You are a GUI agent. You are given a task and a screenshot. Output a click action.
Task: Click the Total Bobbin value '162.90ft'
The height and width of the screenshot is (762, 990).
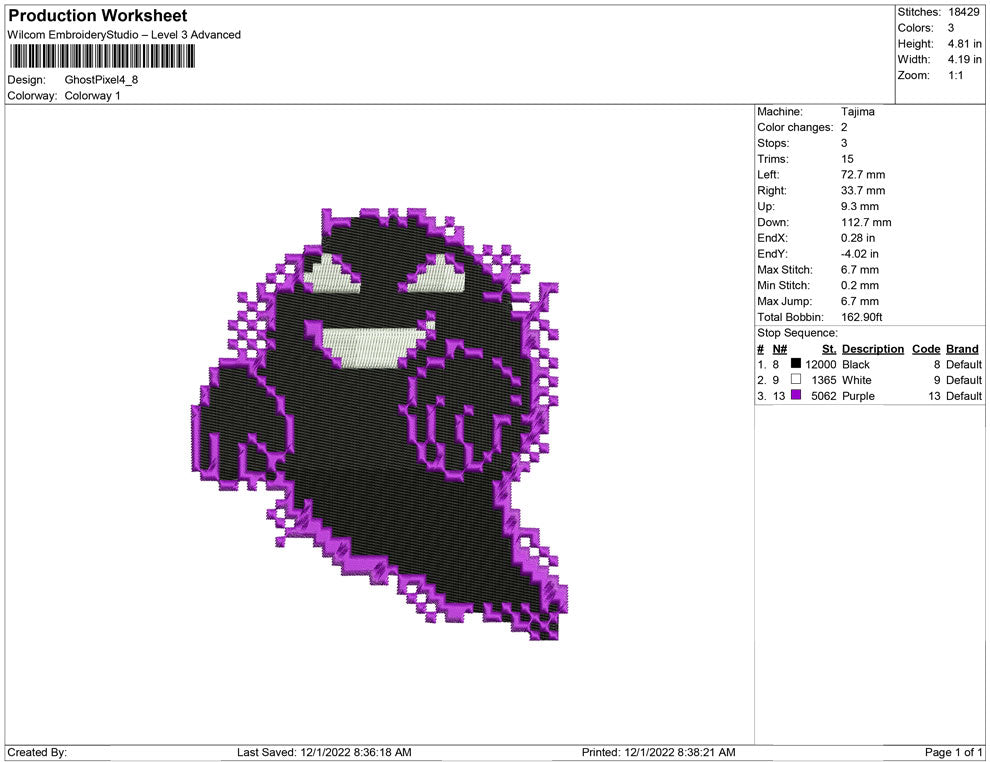point(861,317)
